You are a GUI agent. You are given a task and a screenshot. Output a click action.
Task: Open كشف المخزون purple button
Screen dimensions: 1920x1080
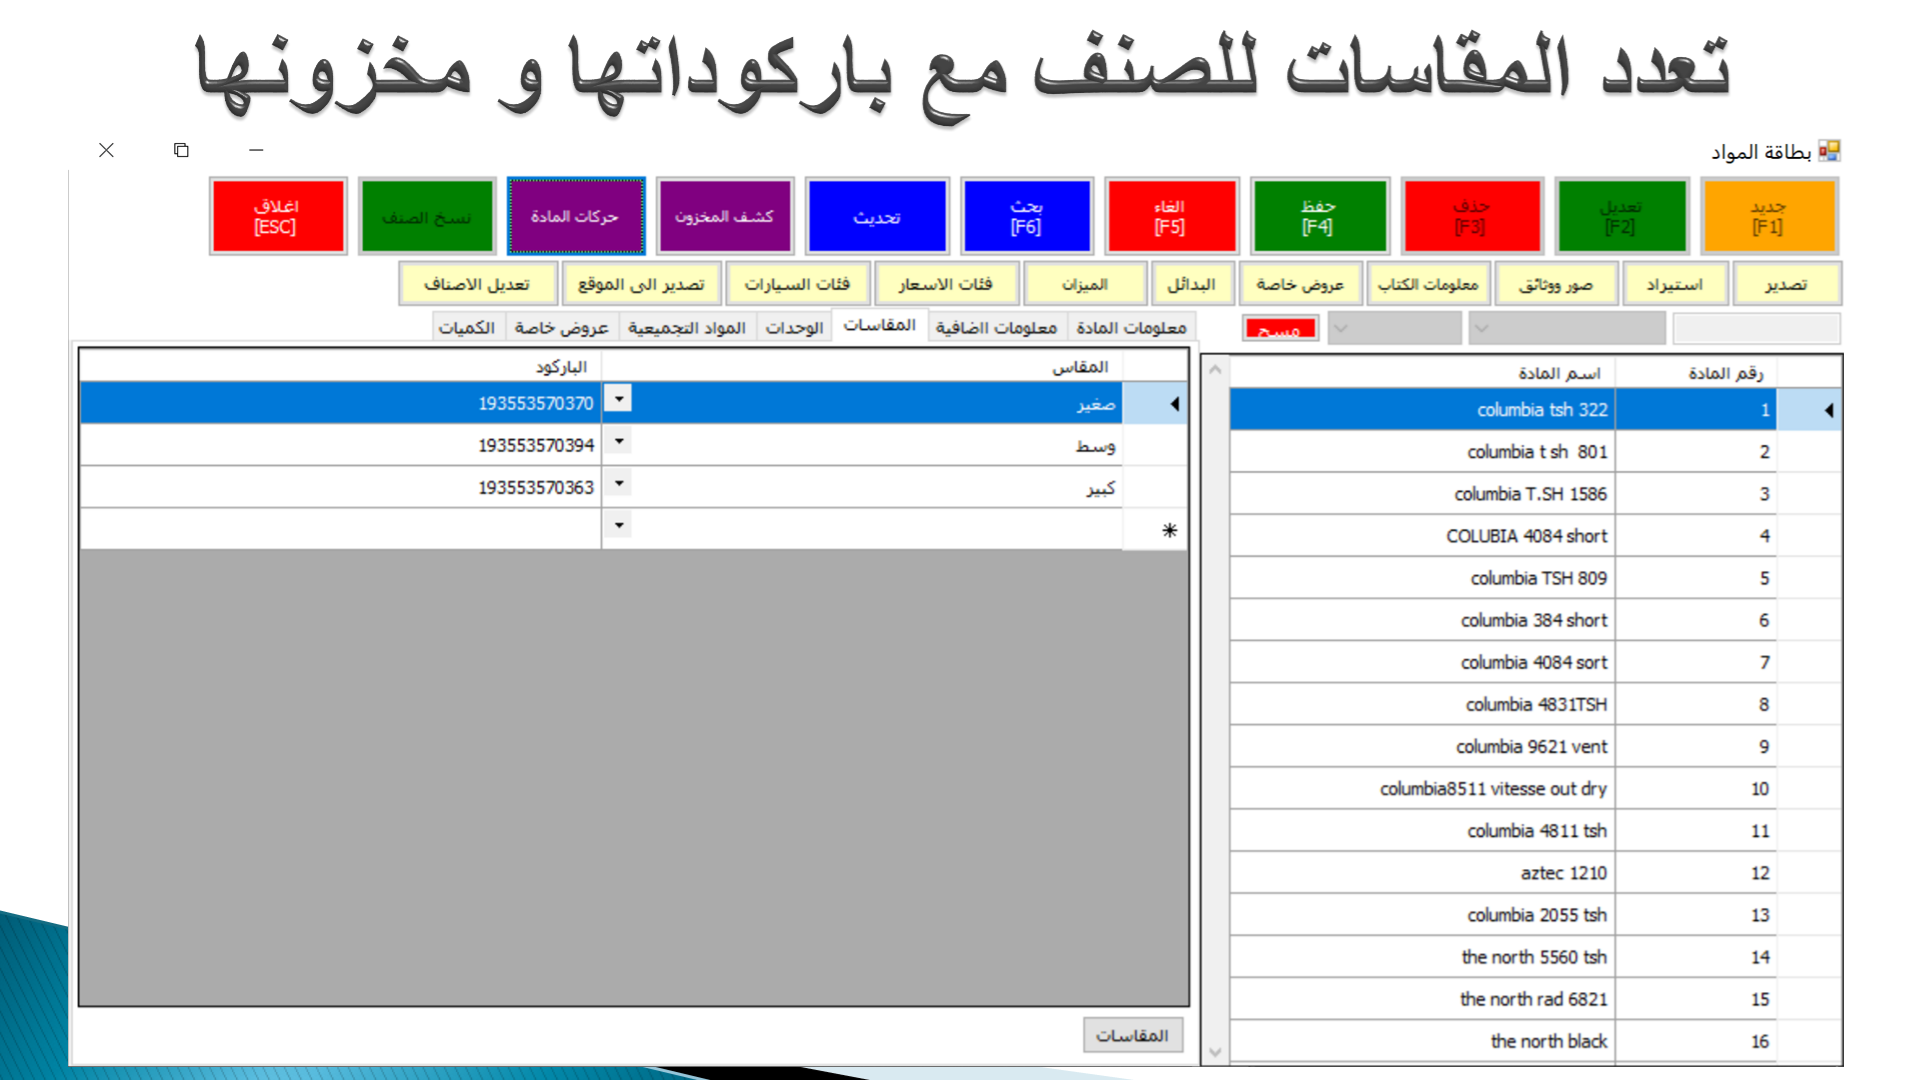point(724,216)
